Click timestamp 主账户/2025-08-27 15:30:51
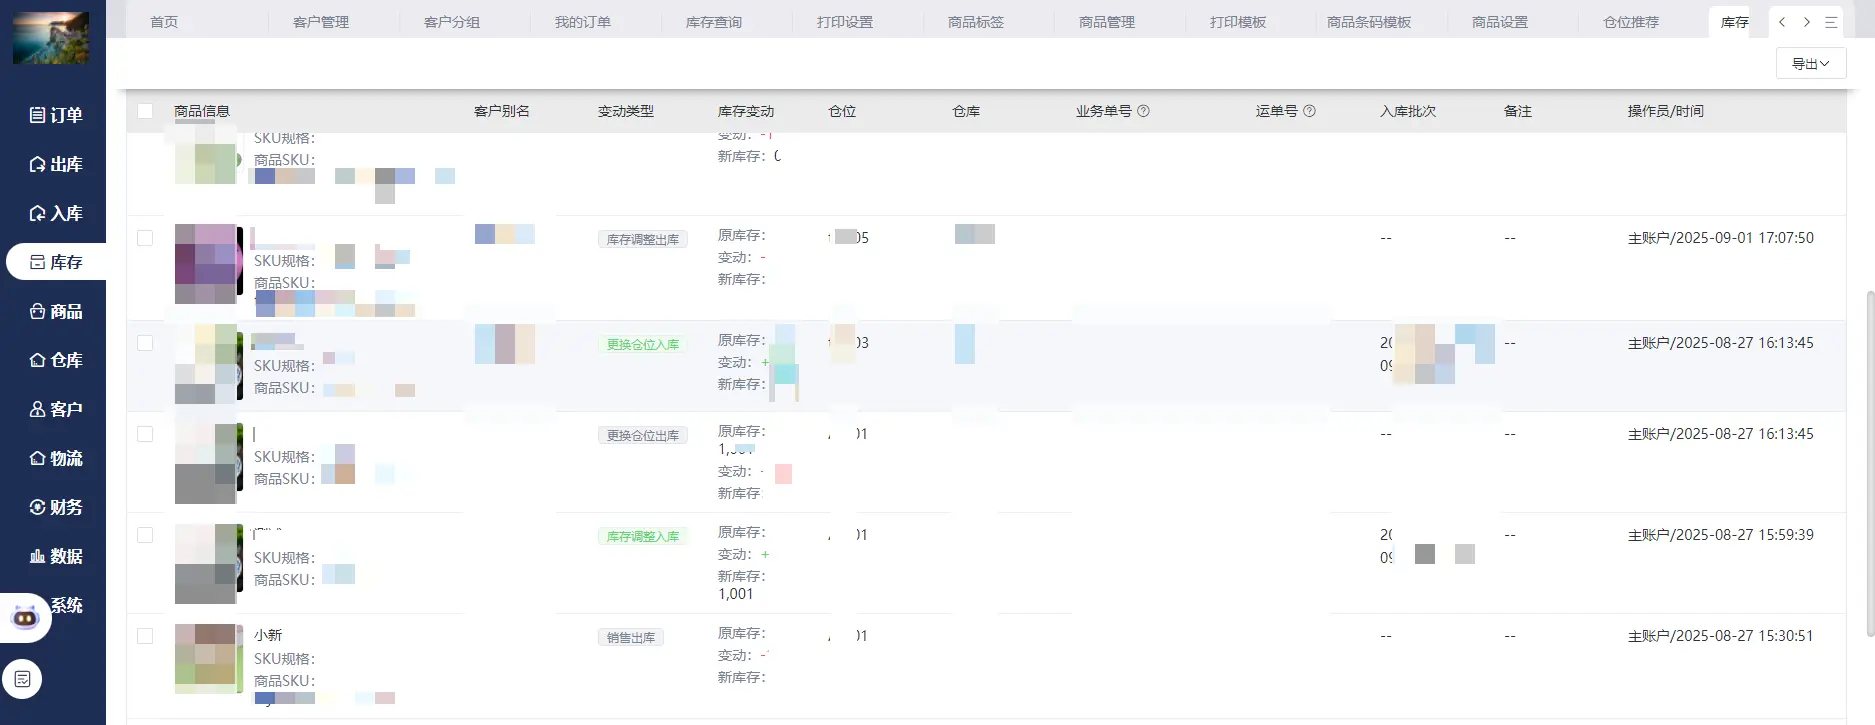The image size is (1875, 725). click(1721, 636)
